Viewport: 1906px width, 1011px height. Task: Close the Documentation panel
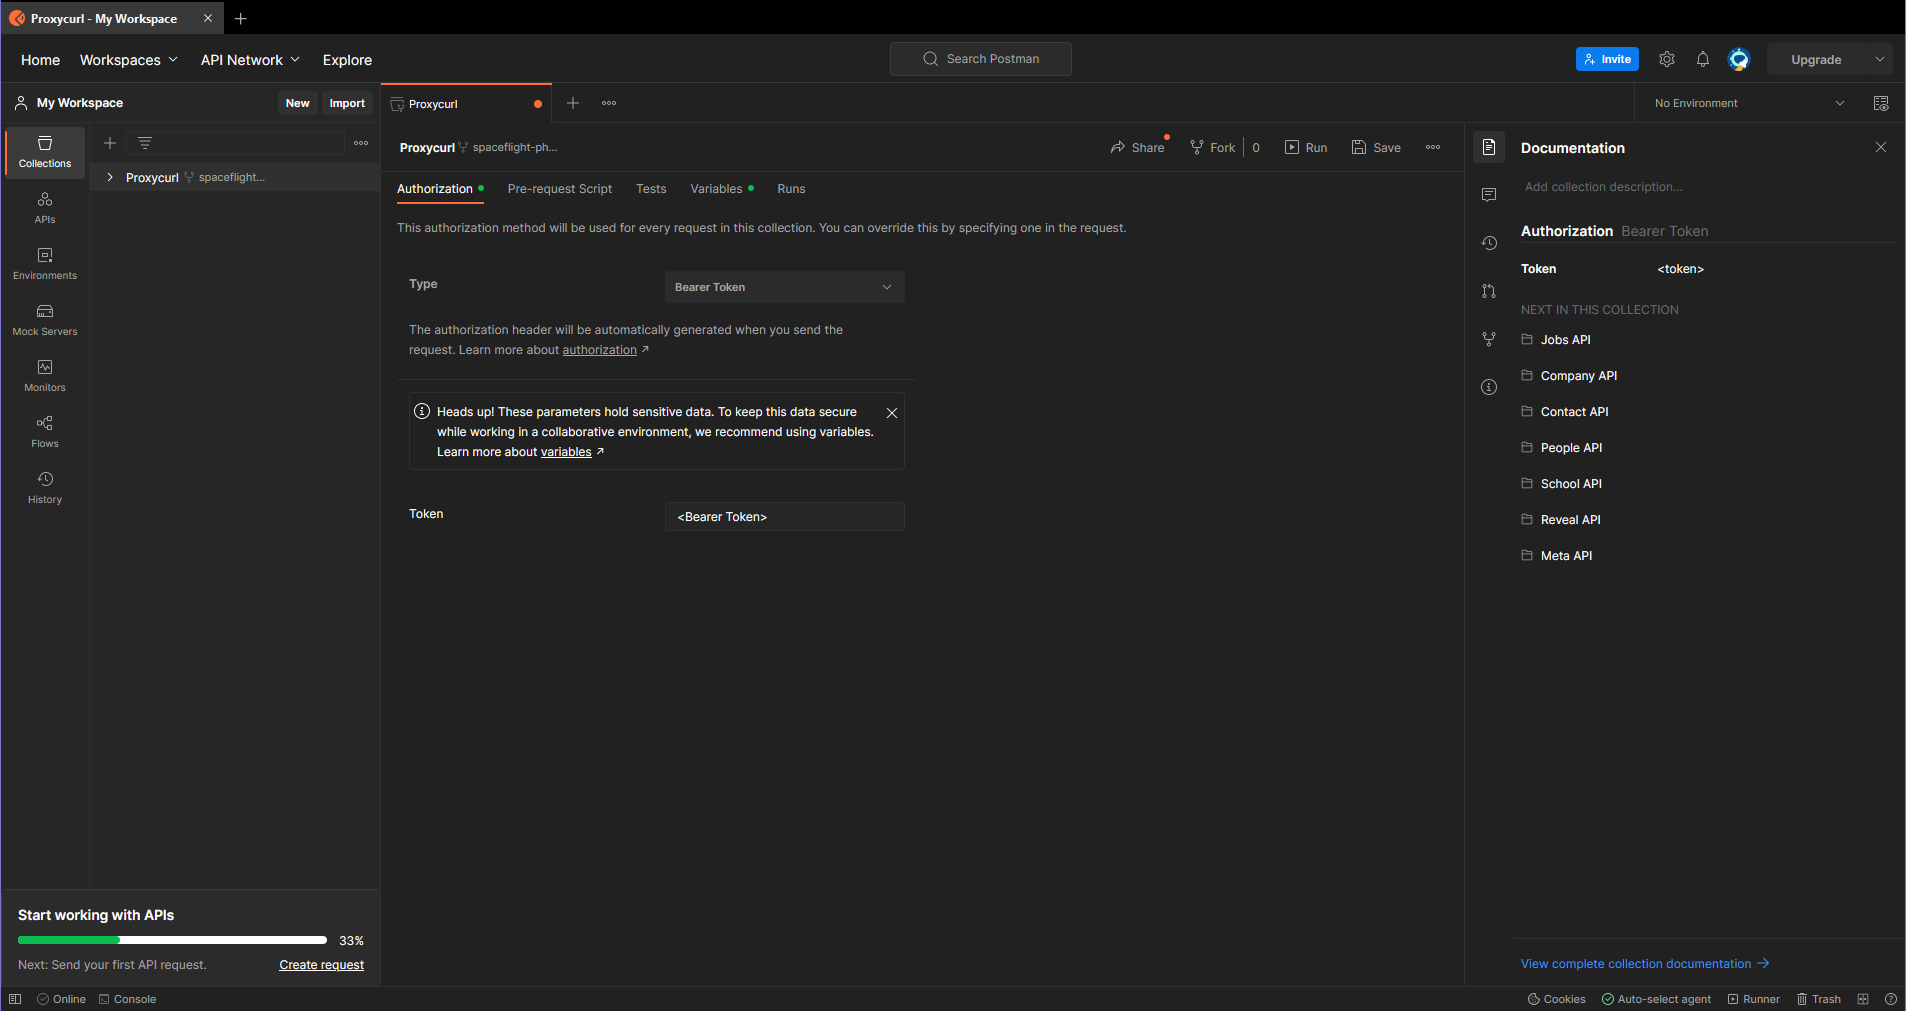(1881, 147)
